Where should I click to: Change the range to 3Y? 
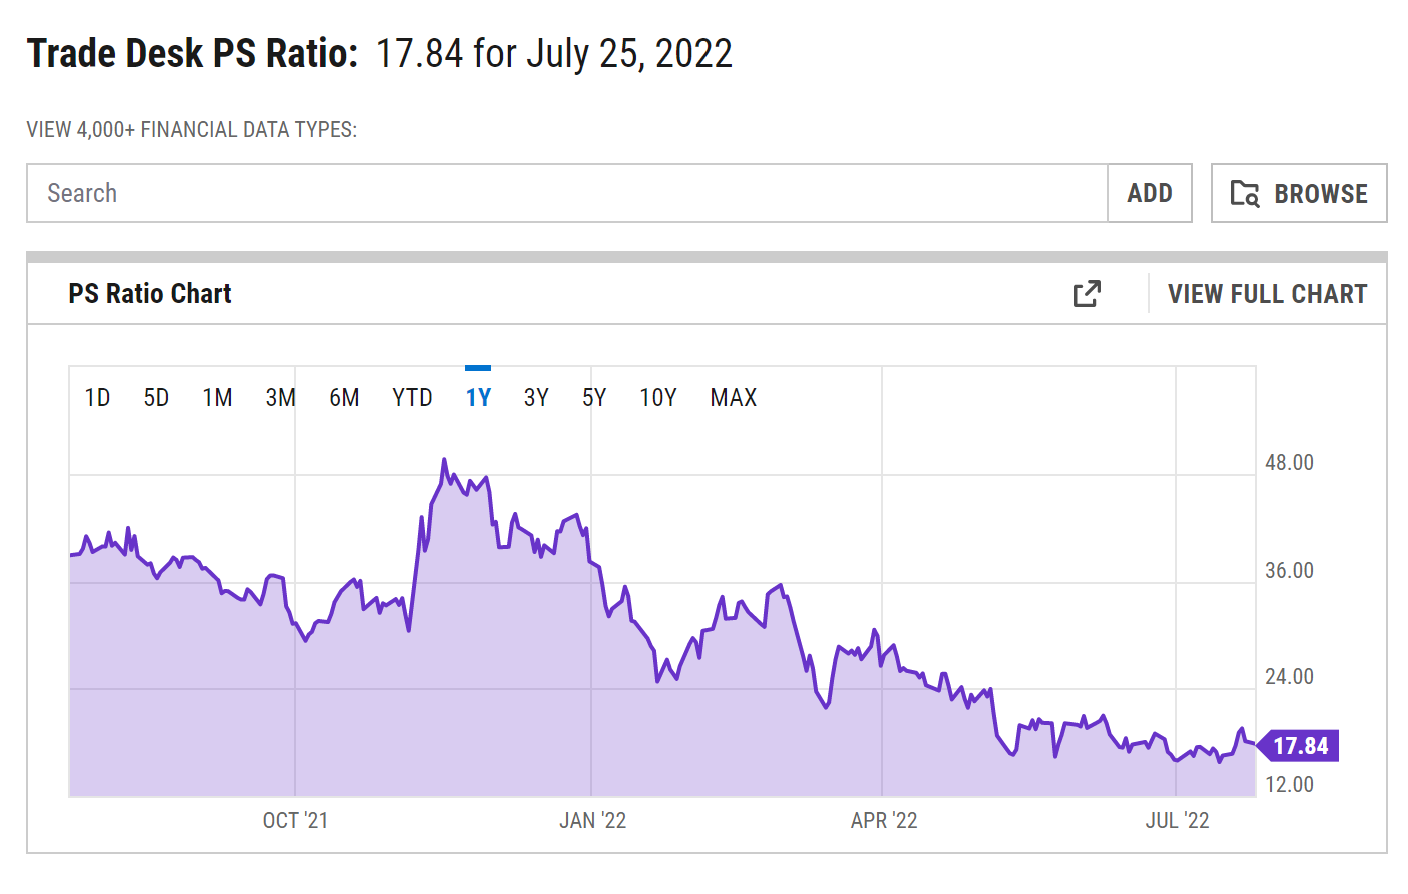536,398
